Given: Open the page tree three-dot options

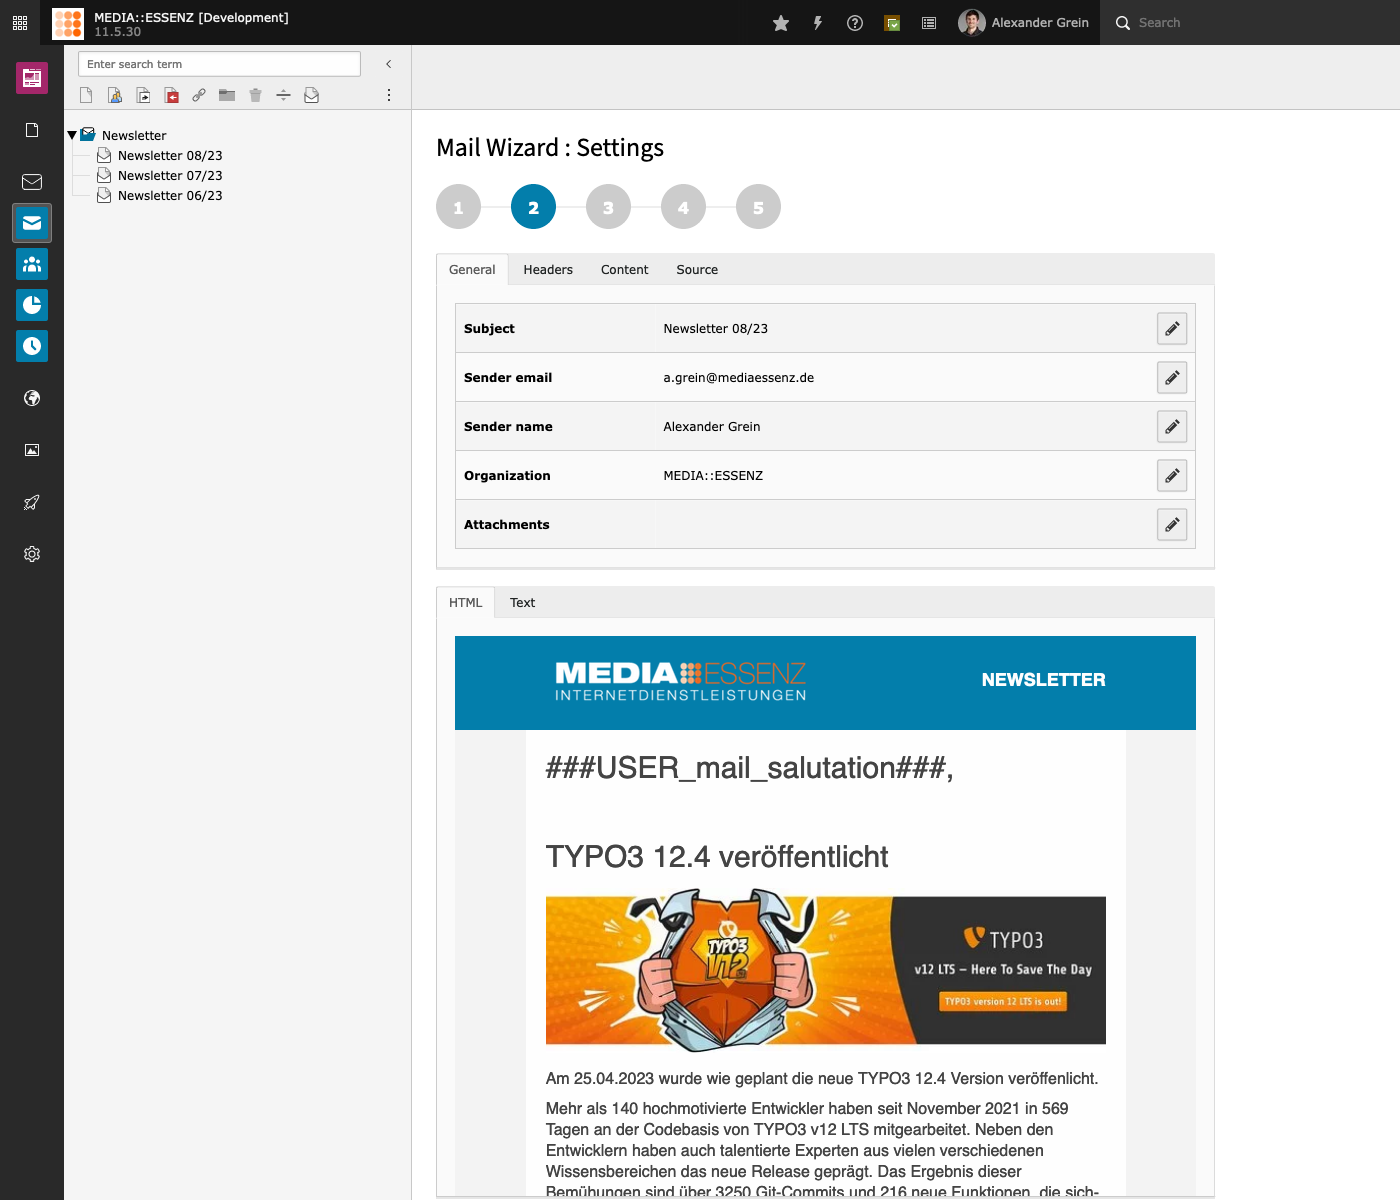Looking at the screenshot, I should 389,95.
